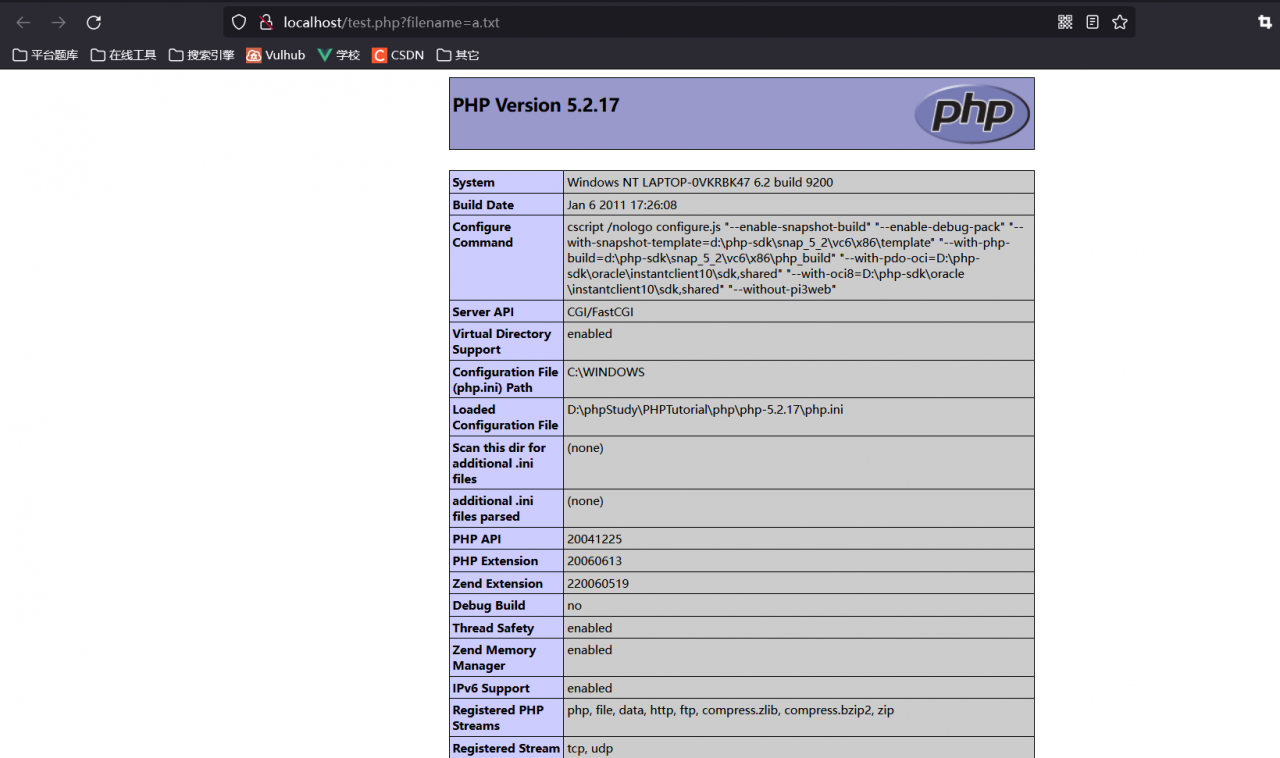Select the D:\phpStudy php.ini path value
Viewport: 1280px width, 758px height.
point(705,409)
